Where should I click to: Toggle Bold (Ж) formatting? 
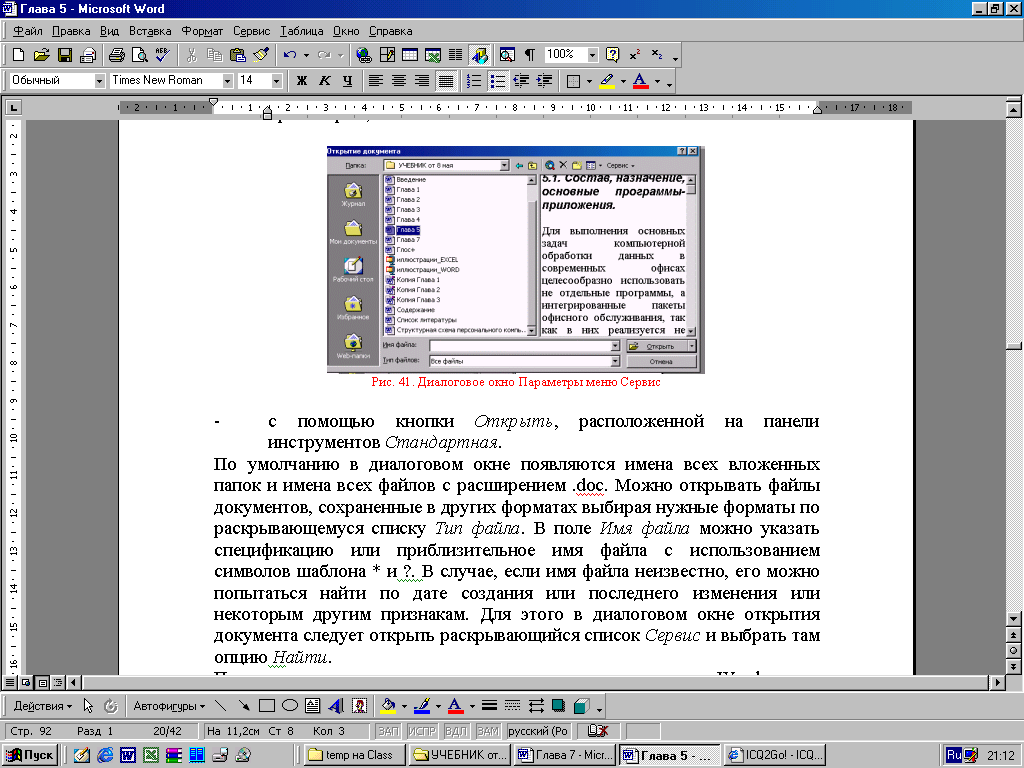[x=302, y=81]
